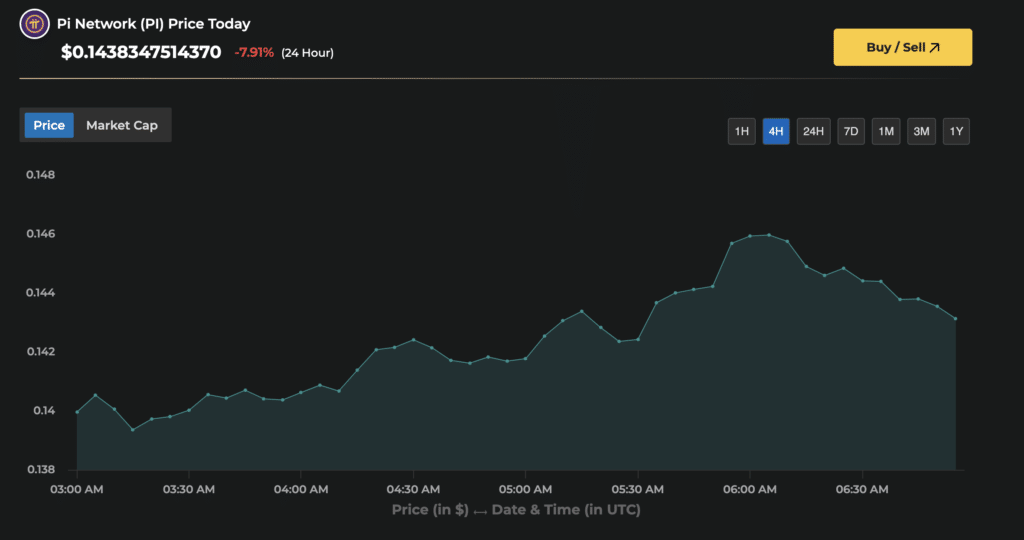The image size is (1024, 540).
Task: Select the 1Y time range
Action: [x=956, y=131]
